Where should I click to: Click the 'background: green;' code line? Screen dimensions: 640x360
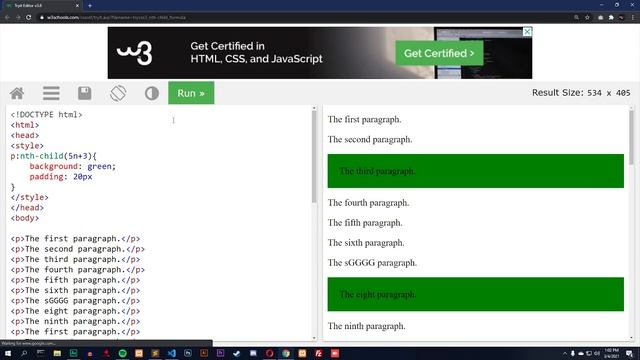(x=73, y=167)
